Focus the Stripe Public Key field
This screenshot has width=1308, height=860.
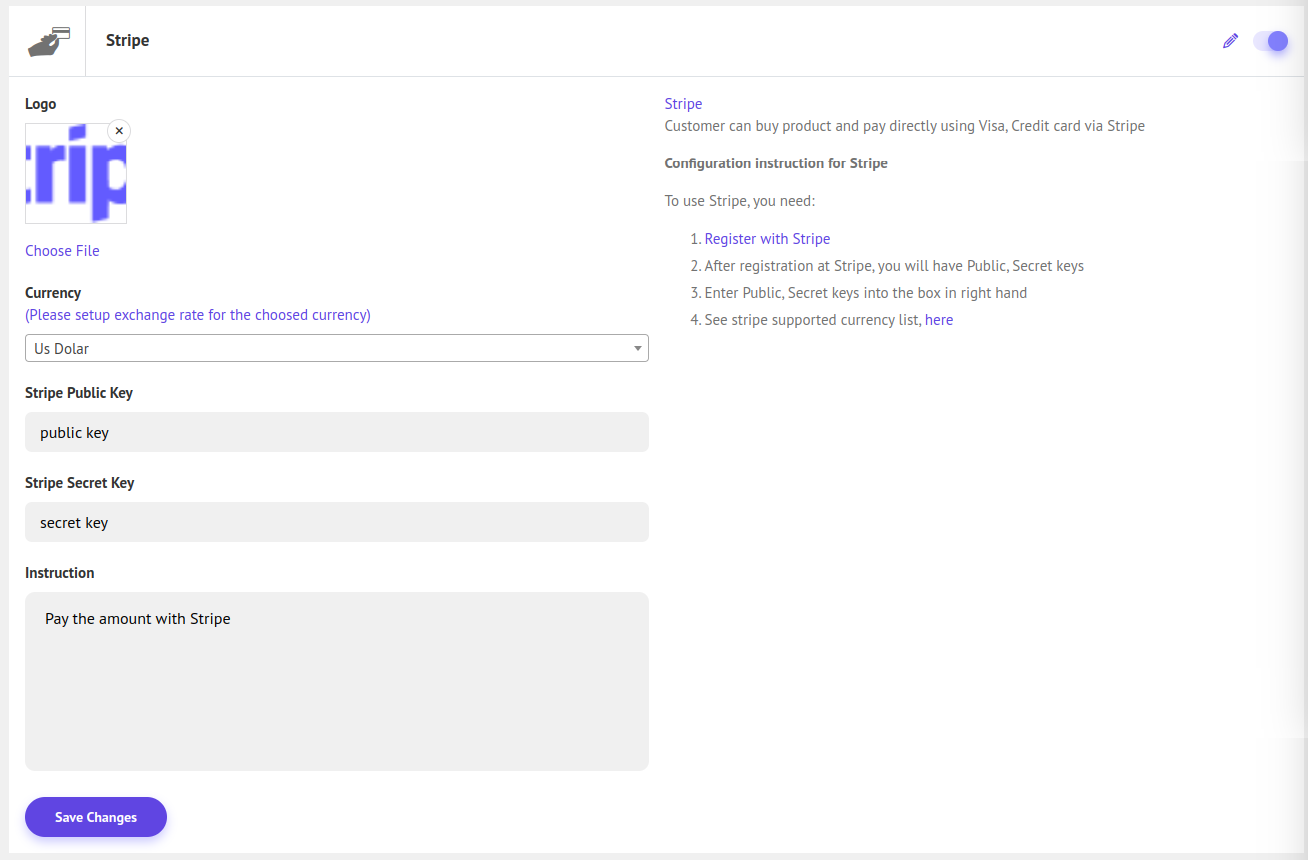click(336, 432)
